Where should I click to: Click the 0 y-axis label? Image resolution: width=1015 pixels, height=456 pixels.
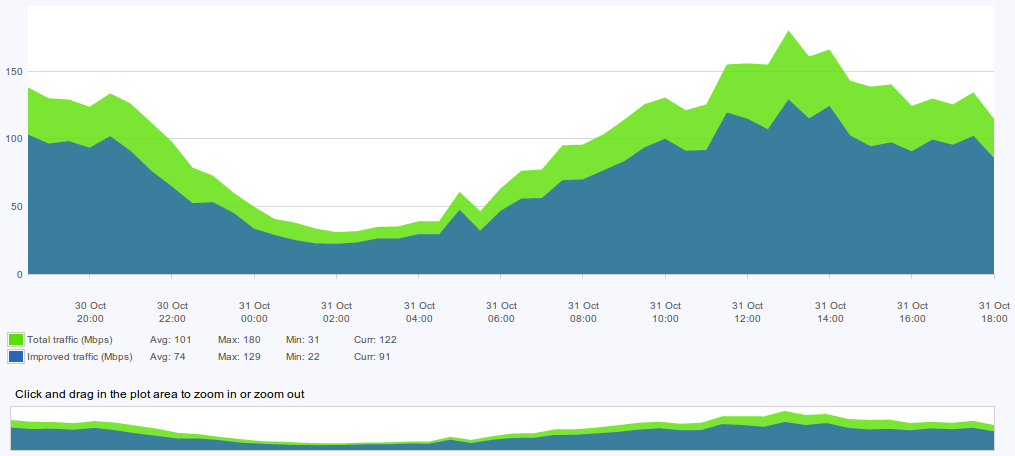click(20, 275)
